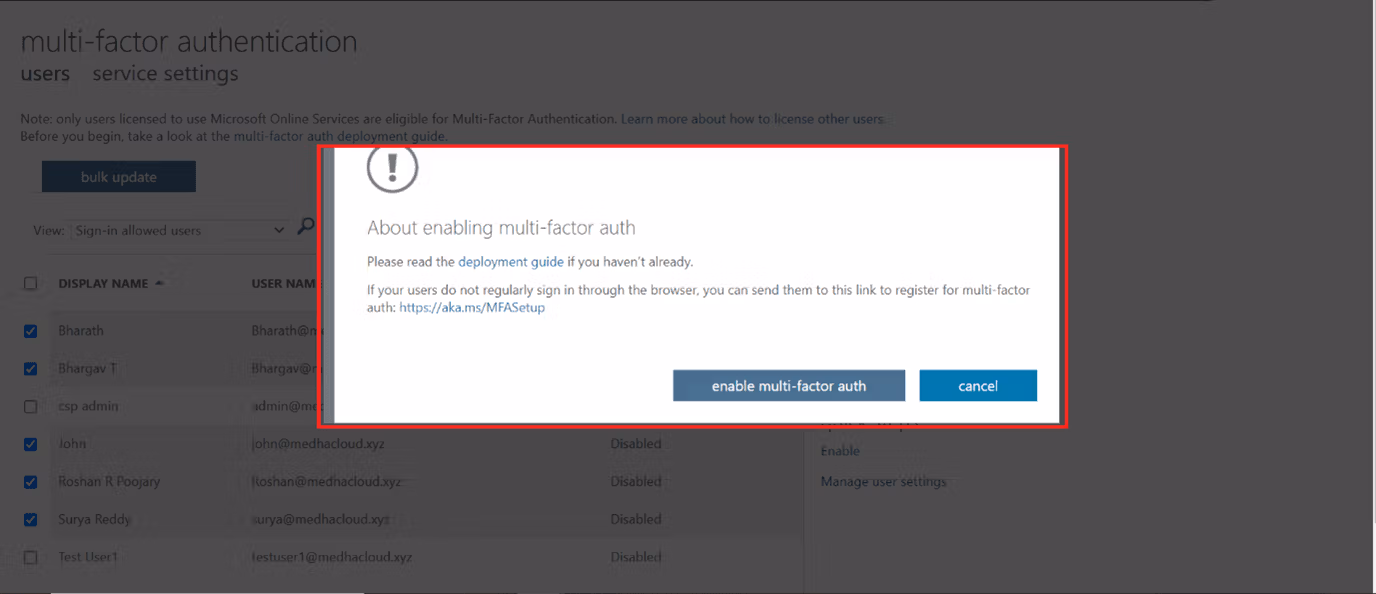Check the csp admin checkbox

point(29,406)
